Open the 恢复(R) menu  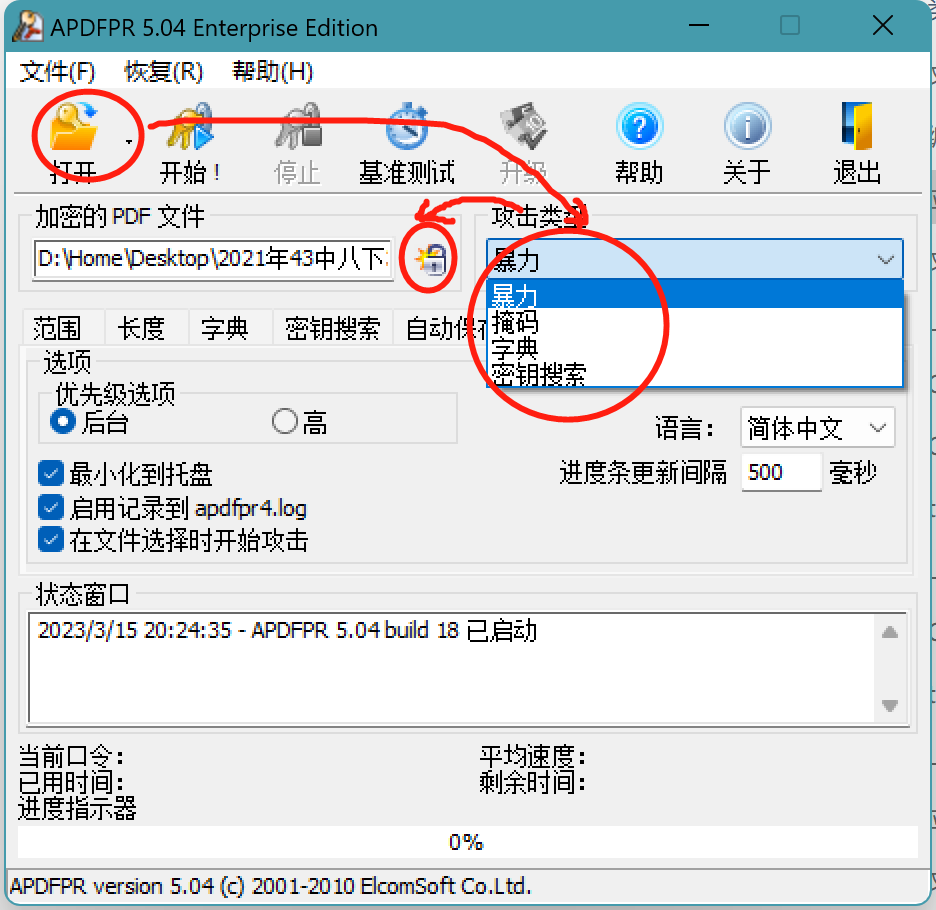pos(164,72)
